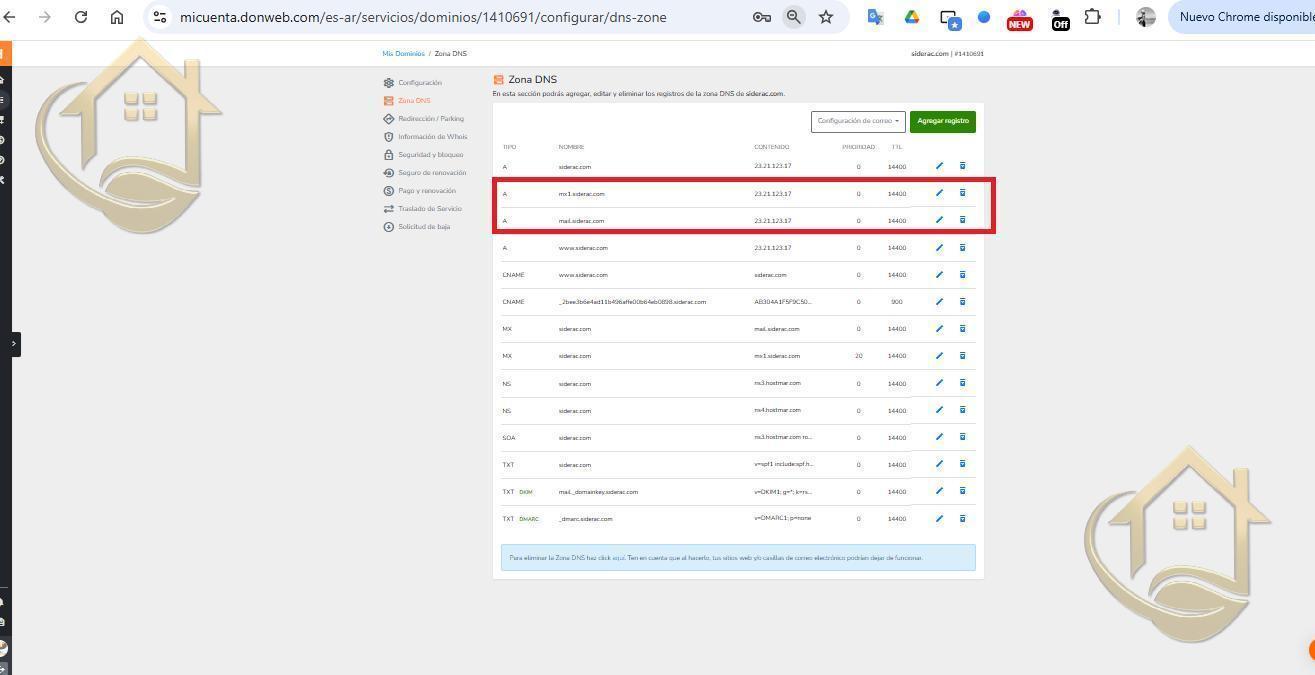1315x675 pixels.
Task: Follow the 'aquí' link to delete DNS zone
Action: coord(618,558)
